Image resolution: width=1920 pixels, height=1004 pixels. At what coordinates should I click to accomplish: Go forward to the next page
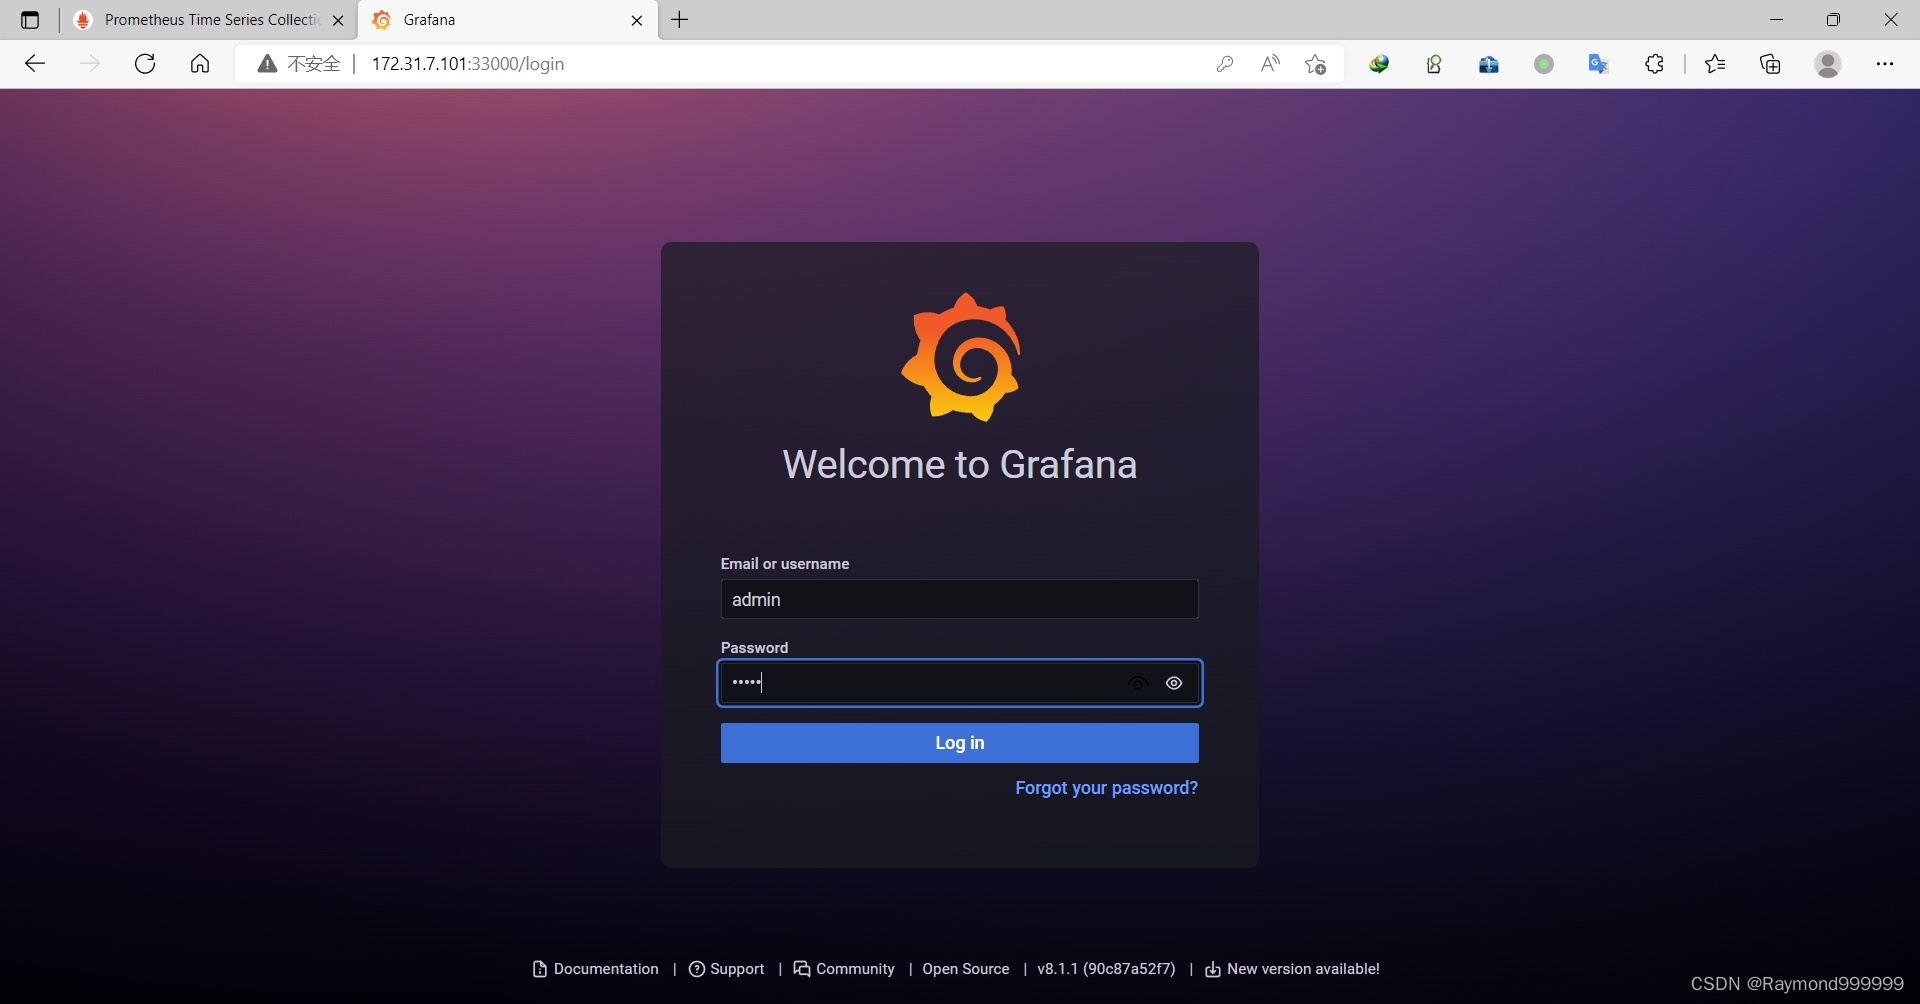[x=90, y=64]
